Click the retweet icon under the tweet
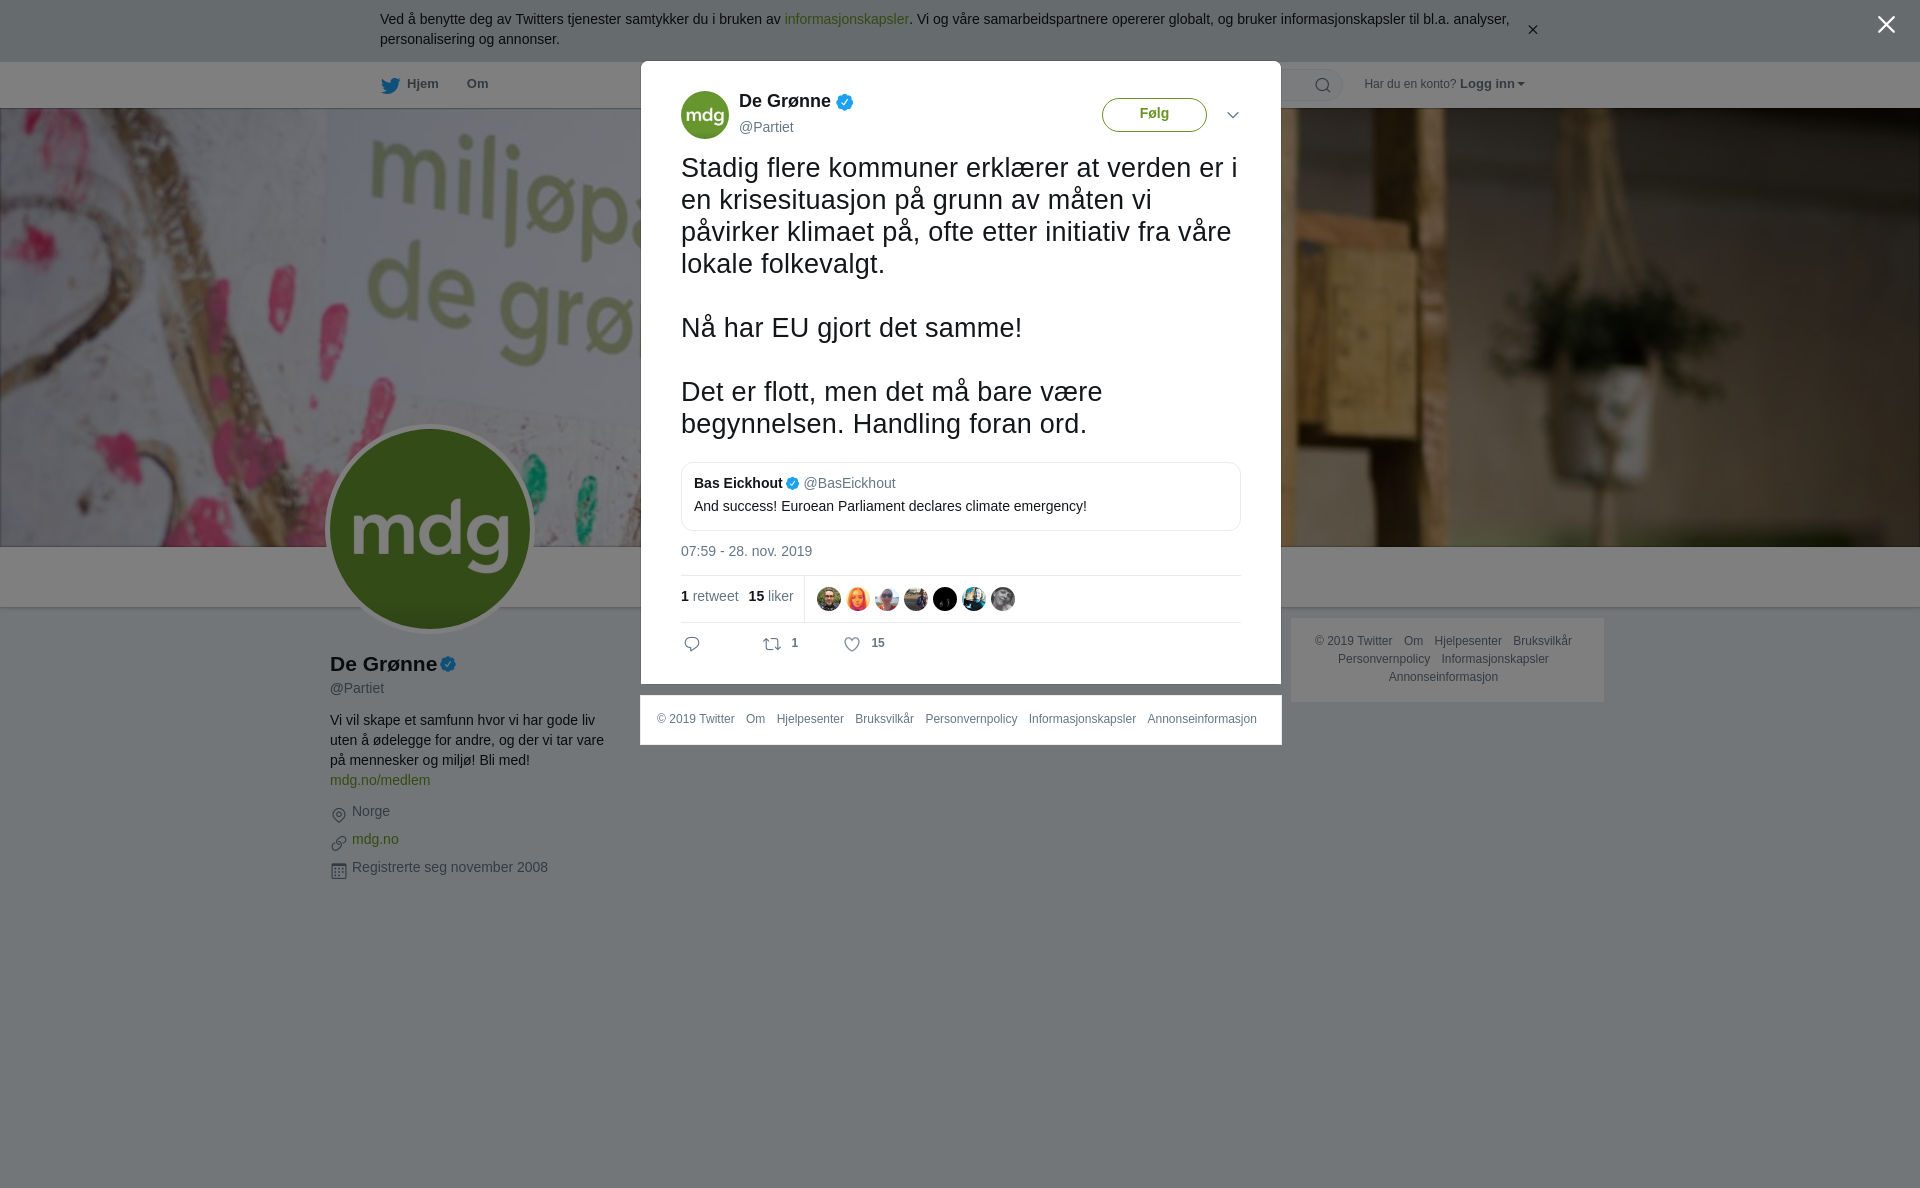Screen dimensions: 1920x1188 (x=772, y=644)
